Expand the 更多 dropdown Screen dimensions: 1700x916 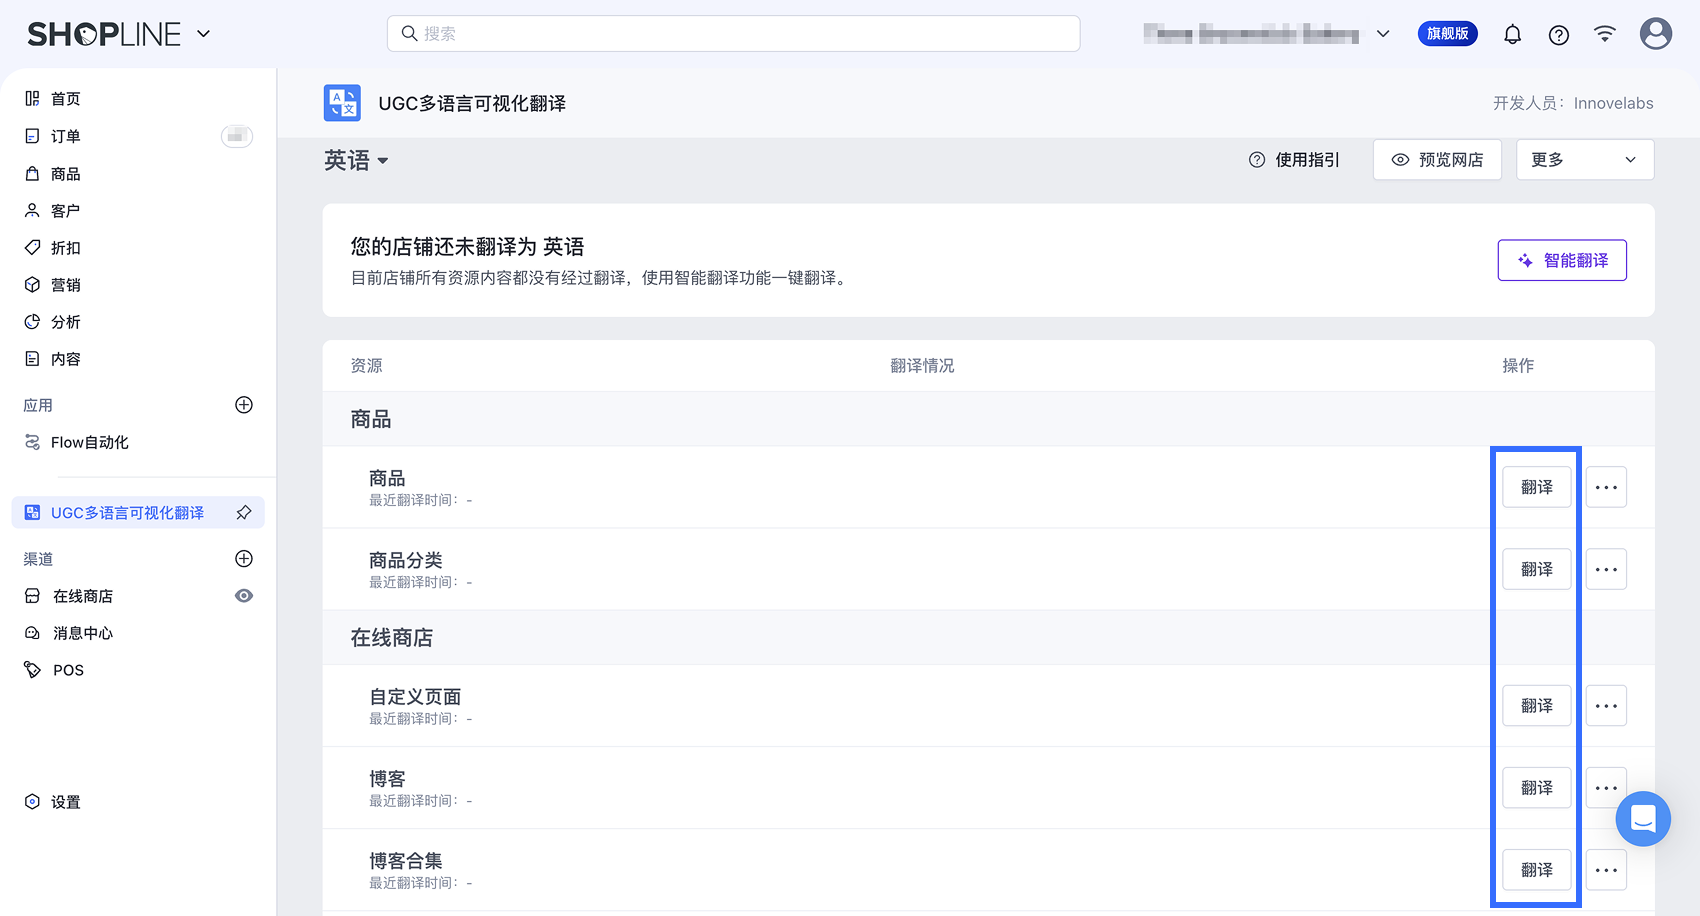pyautogui.click(x=1585, y=160)
